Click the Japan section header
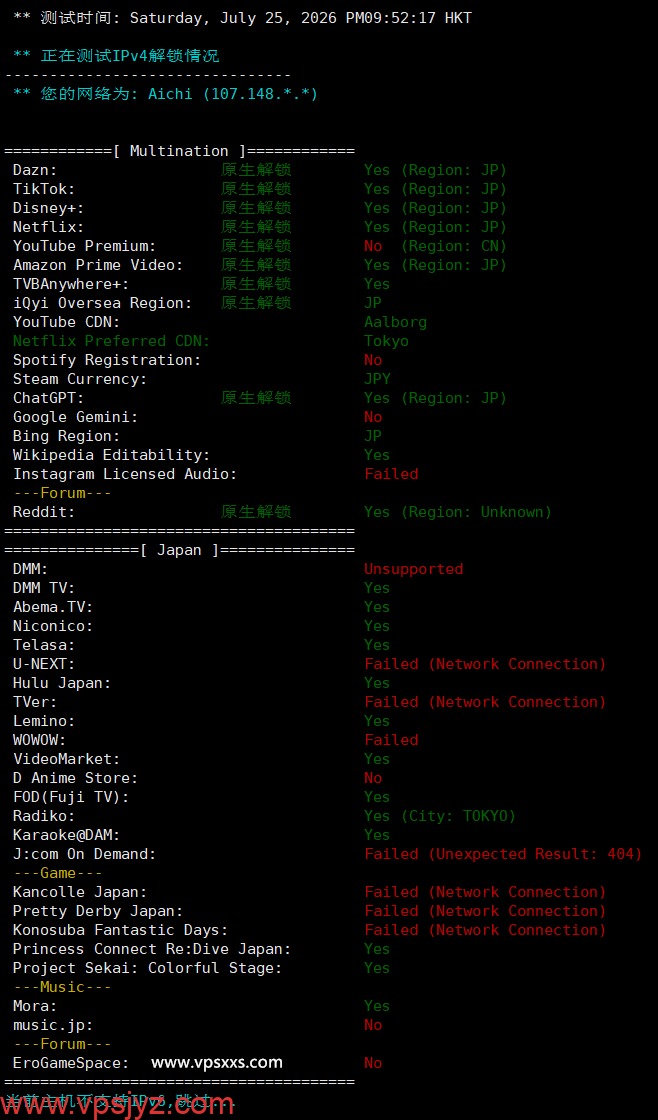658x1120 pixels. click(x=179, y=550)
